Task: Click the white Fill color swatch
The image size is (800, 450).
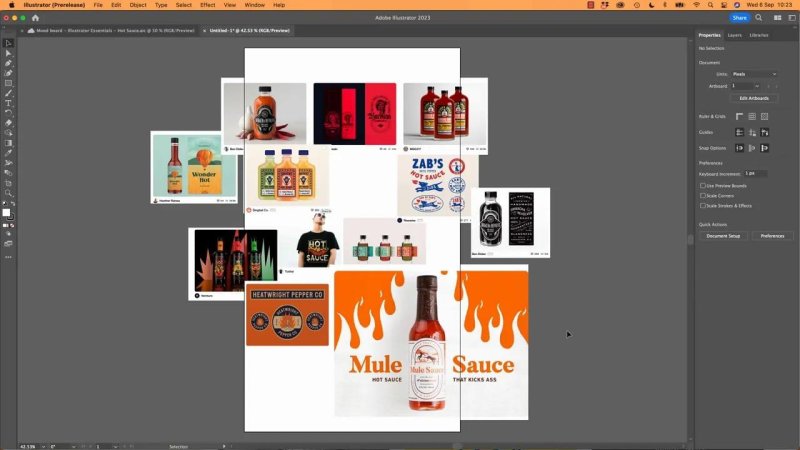Action: pyautogui.click(x=6, y=212)
